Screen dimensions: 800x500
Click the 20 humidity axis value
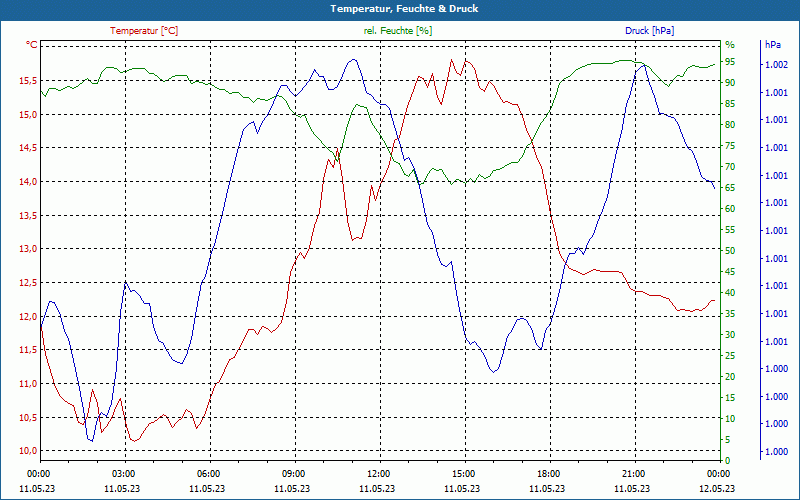[730, 377]
